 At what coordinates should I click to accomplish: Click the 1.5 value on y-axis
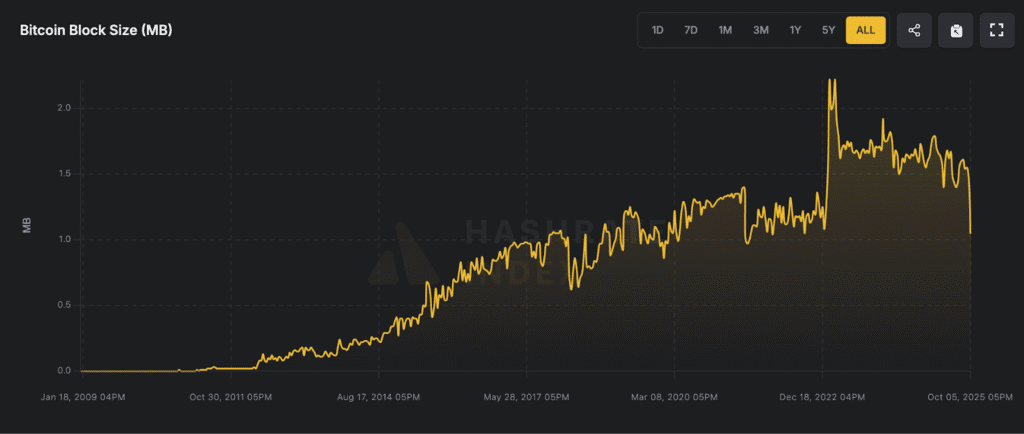65,173
